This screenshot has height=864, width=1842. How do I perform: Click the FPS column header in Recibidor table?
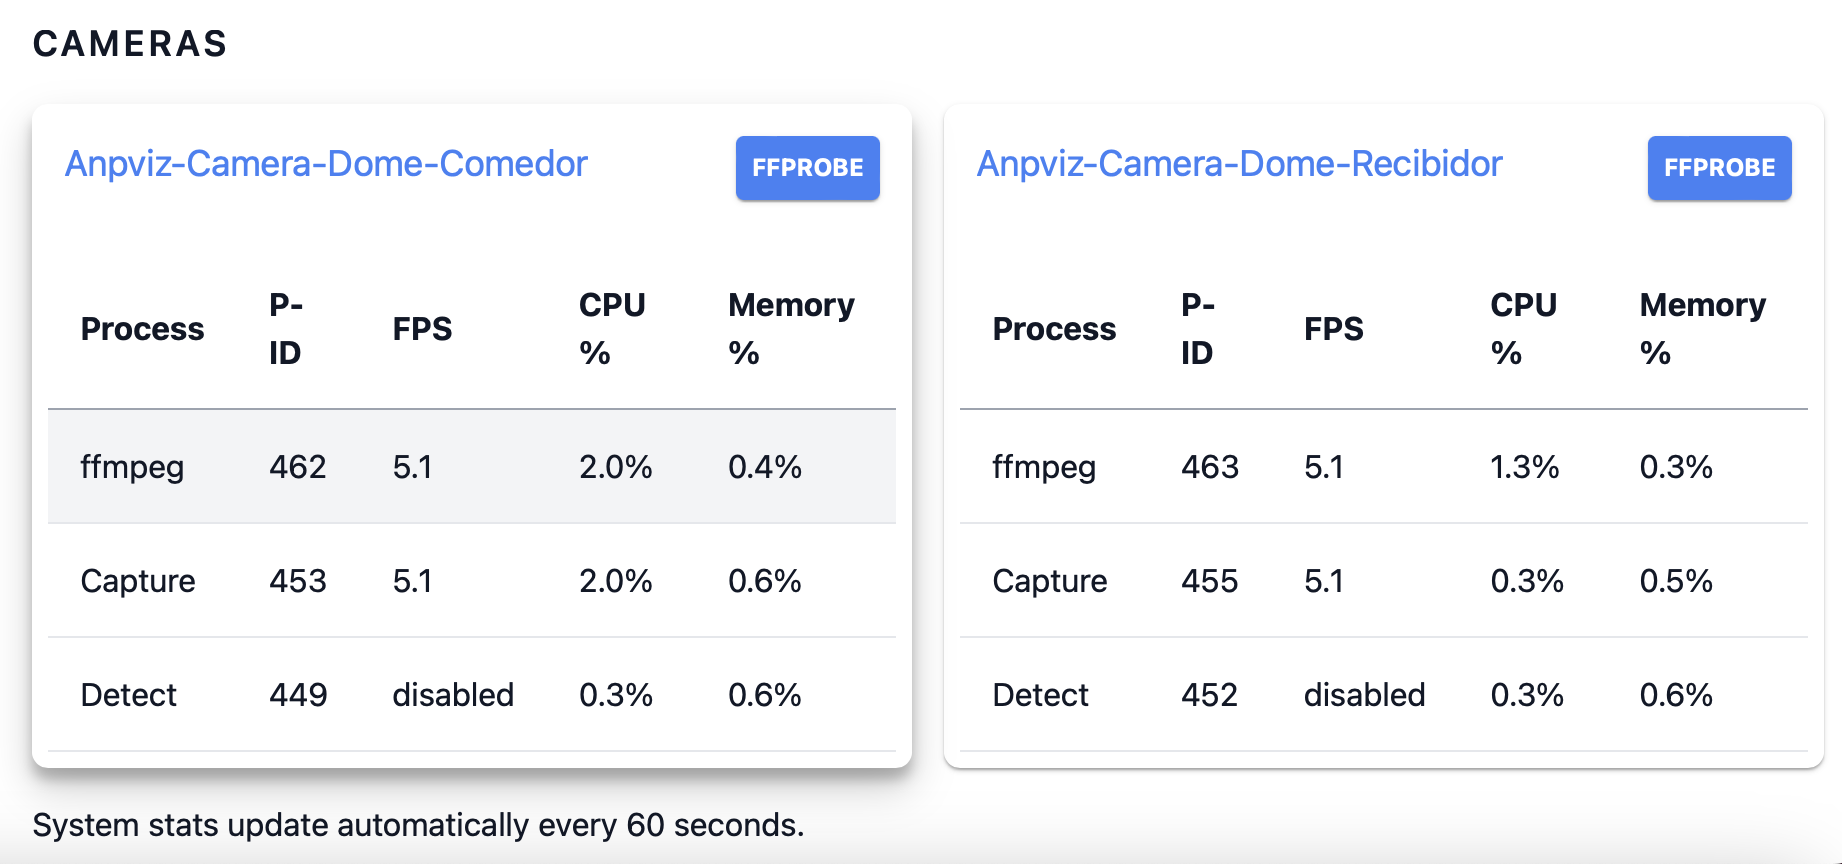(1334, 328)
